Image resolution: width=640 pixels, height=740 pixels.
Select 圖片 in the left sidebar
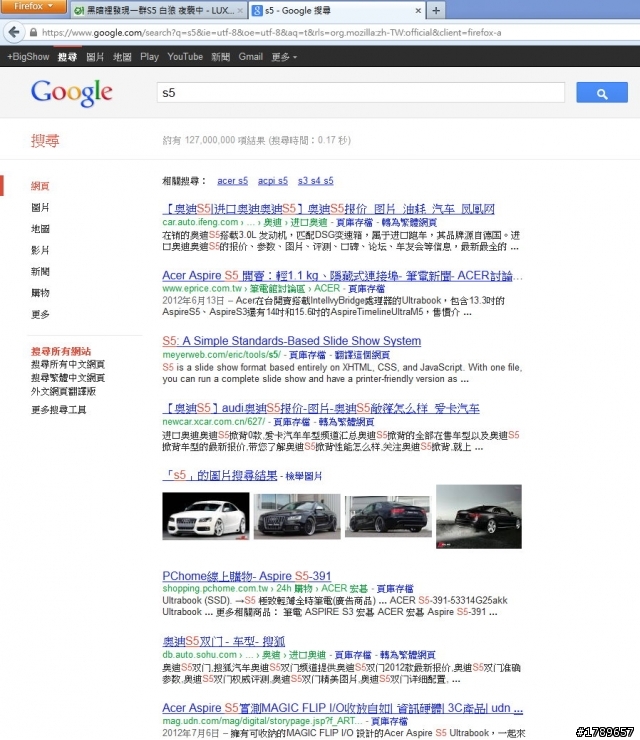(40, 207)
